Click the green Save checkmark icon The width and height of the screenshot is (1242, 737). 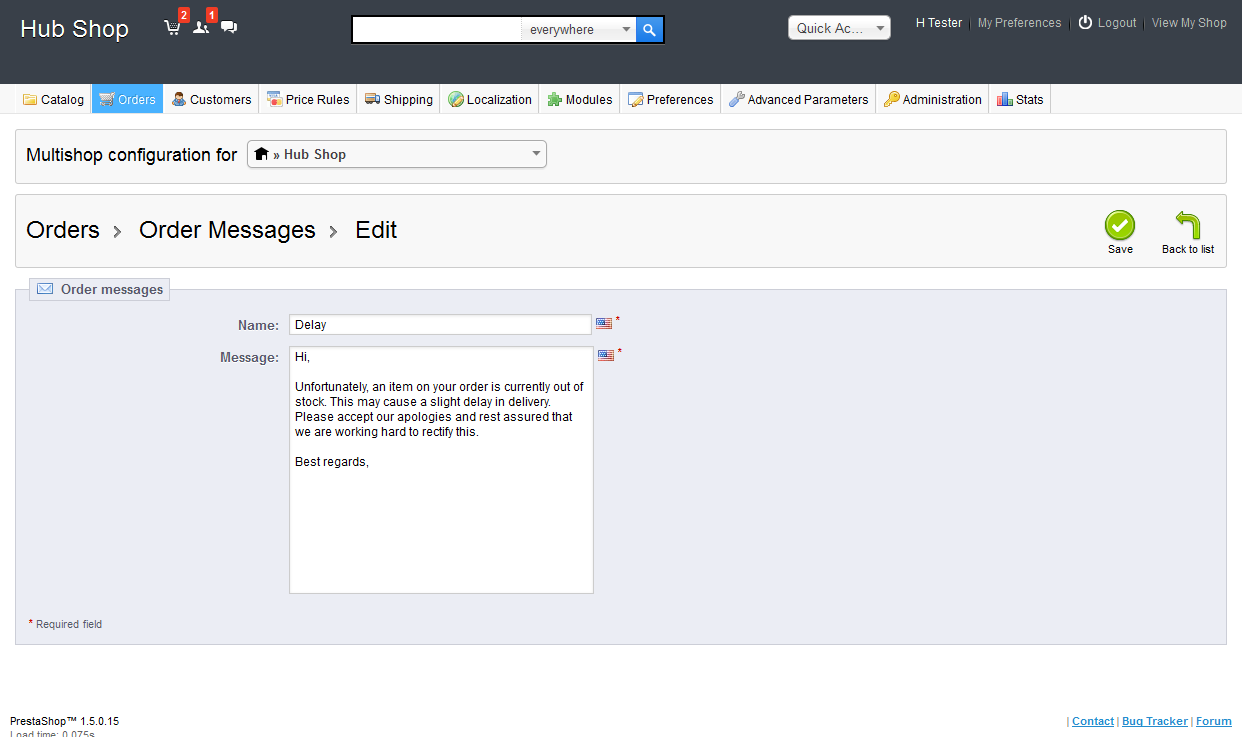(x=1120, y=226)
